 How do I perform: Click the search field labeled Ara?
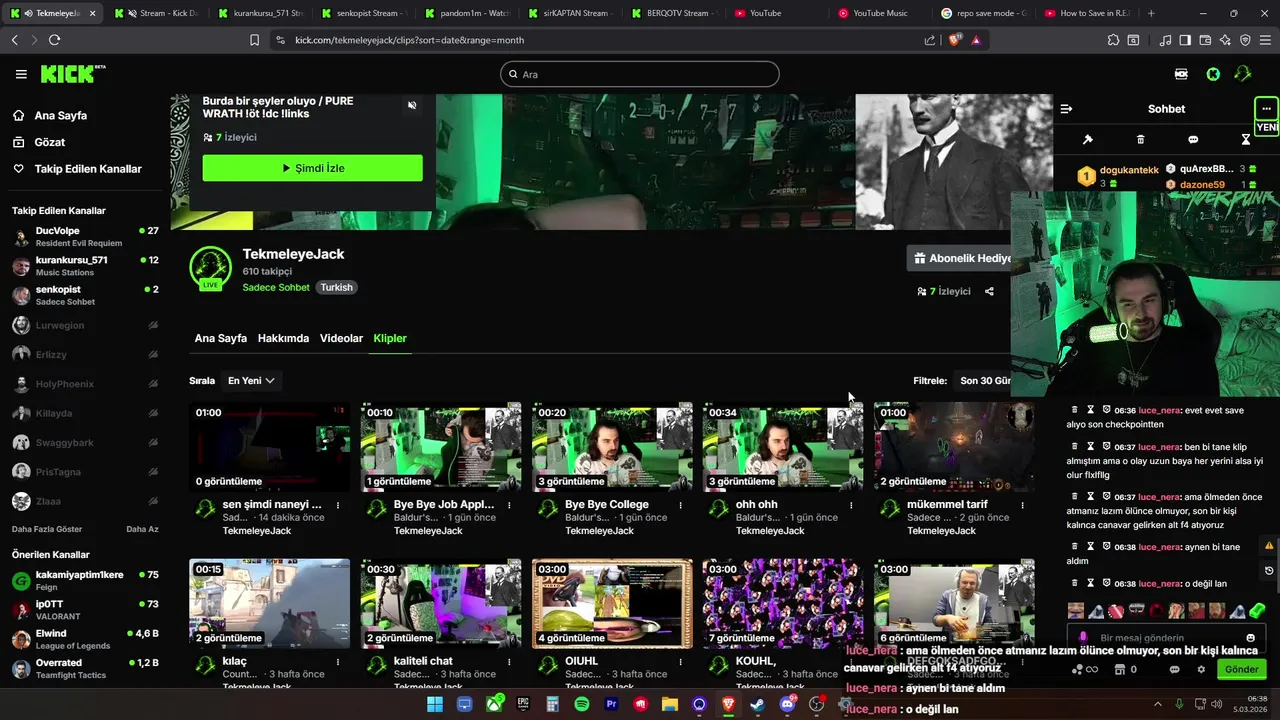coord(640,74)
